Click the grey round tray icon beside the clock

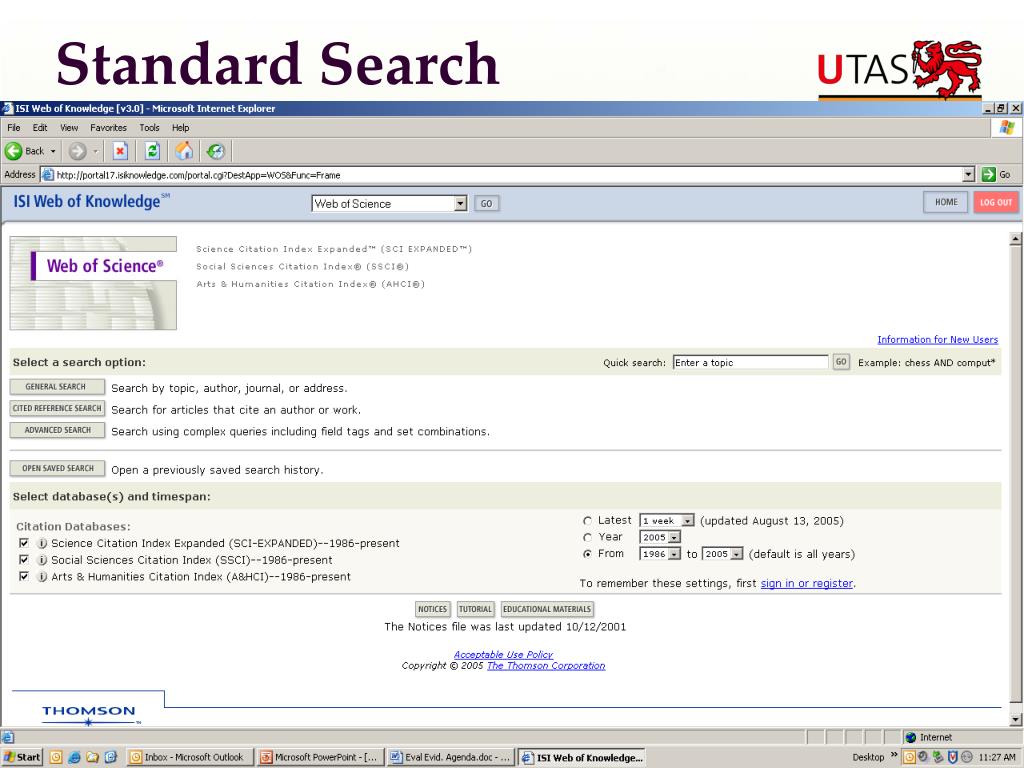pyautogui.click(x=967, y=757)
